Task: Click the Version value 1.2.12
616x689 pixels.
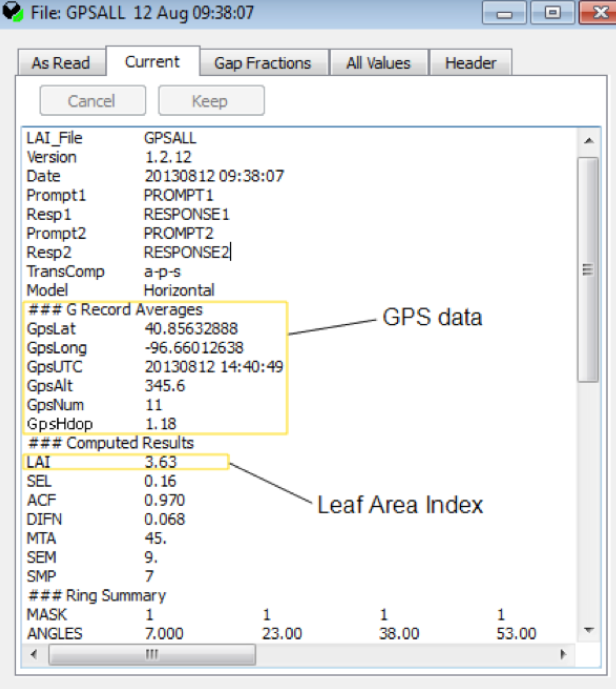Action: point(168,157)
